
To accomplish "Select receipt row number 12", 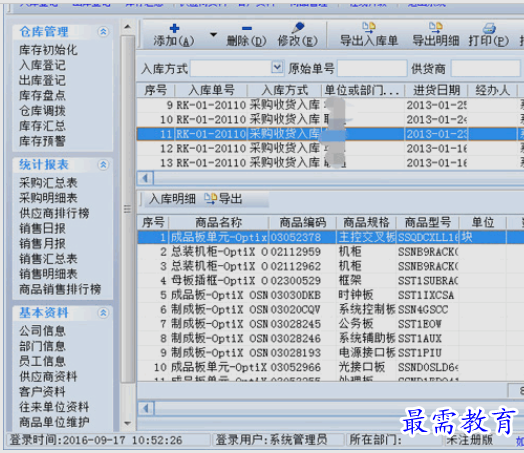I will (x=330, y=149).
